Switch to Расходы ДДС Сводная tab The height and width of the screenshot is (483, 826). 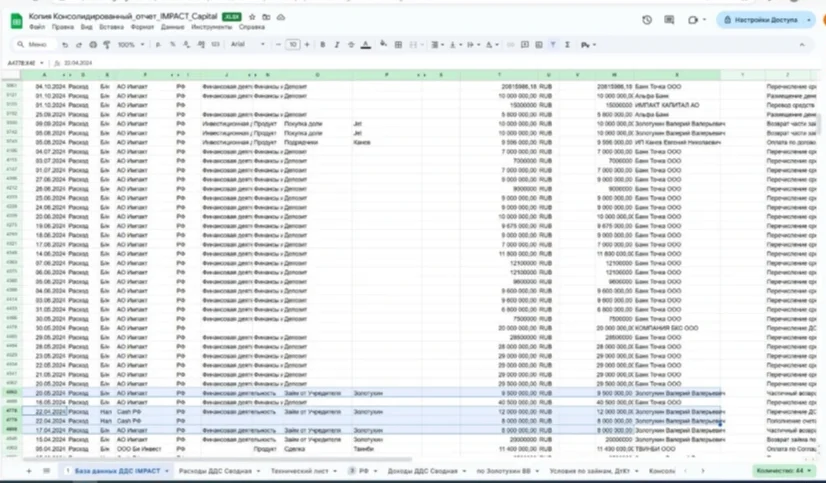click(219, 471)
